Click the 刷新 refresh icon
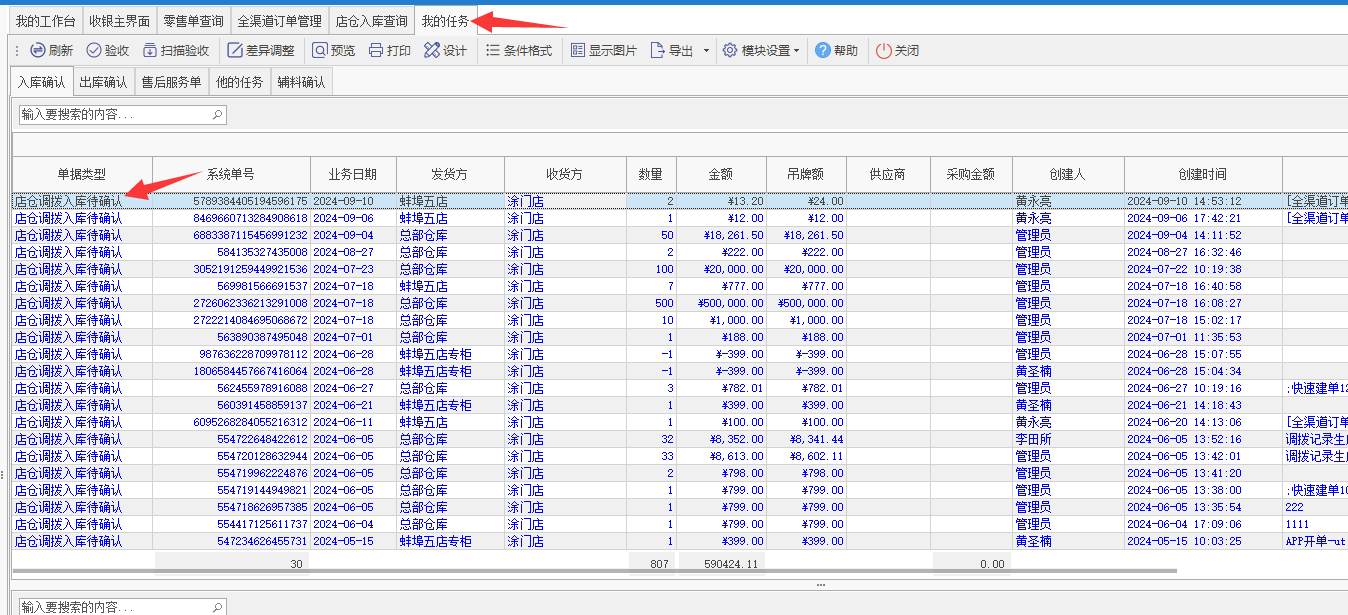Screen dimensions: 1348x615 pyautogui.click(x=37, y=51)
